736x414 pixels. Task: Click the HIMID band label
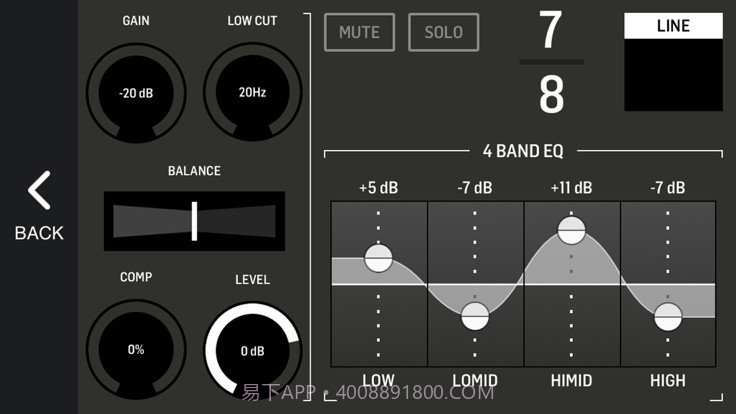coord(571,380)
